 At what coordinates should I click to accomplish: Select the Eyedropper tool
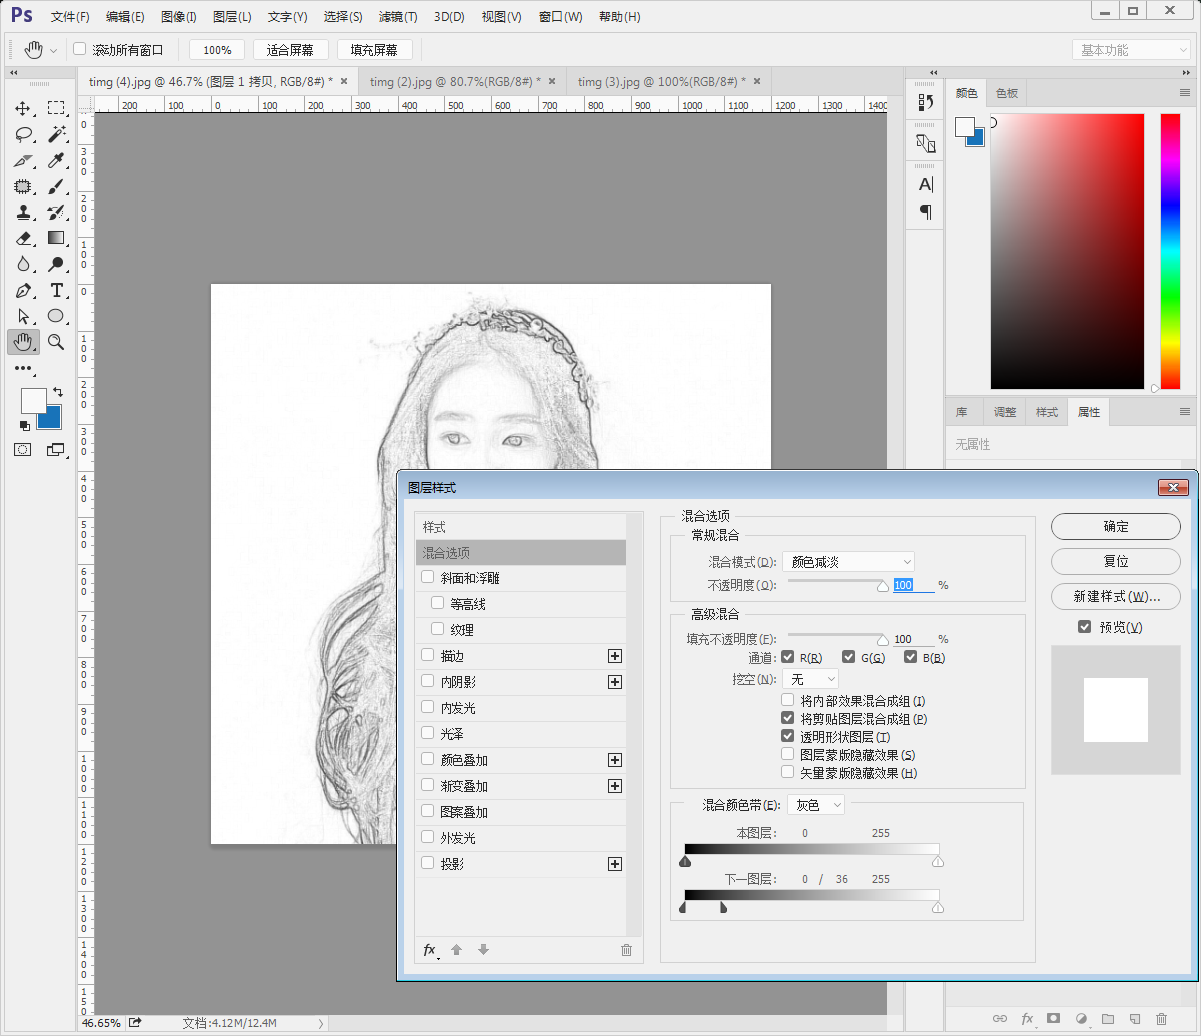click(x=56, y=160)
